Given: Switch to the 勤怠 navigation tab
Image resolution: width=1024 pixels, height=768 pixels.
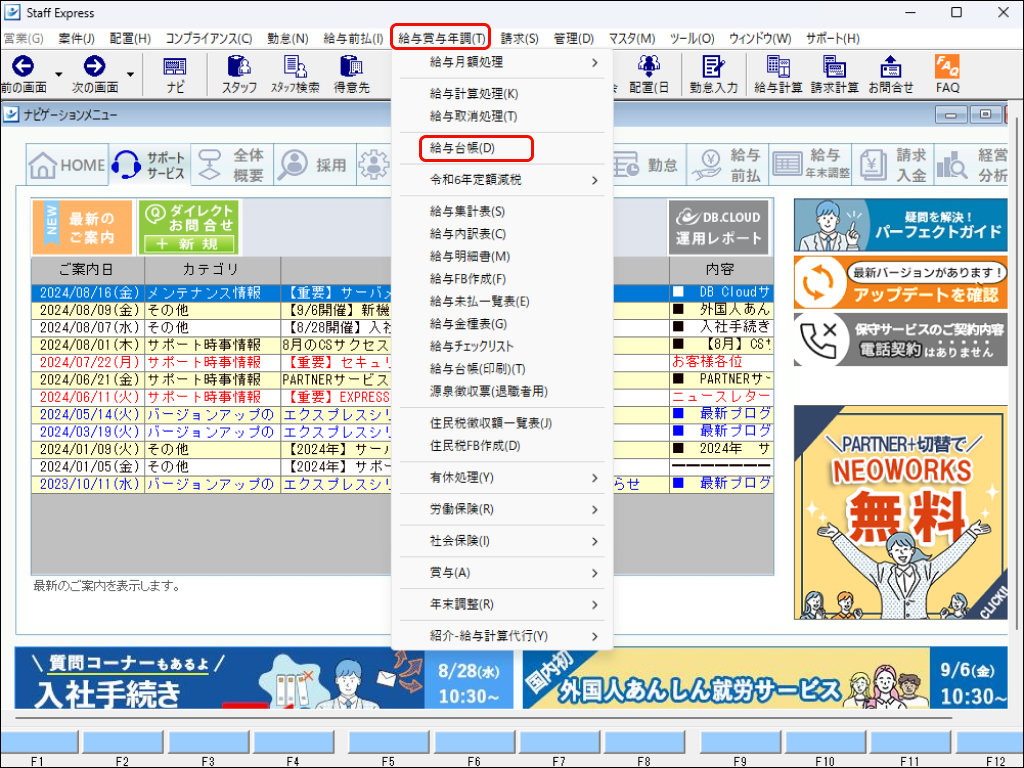Looking at the screenshot, I should click(x=648, y=165).
